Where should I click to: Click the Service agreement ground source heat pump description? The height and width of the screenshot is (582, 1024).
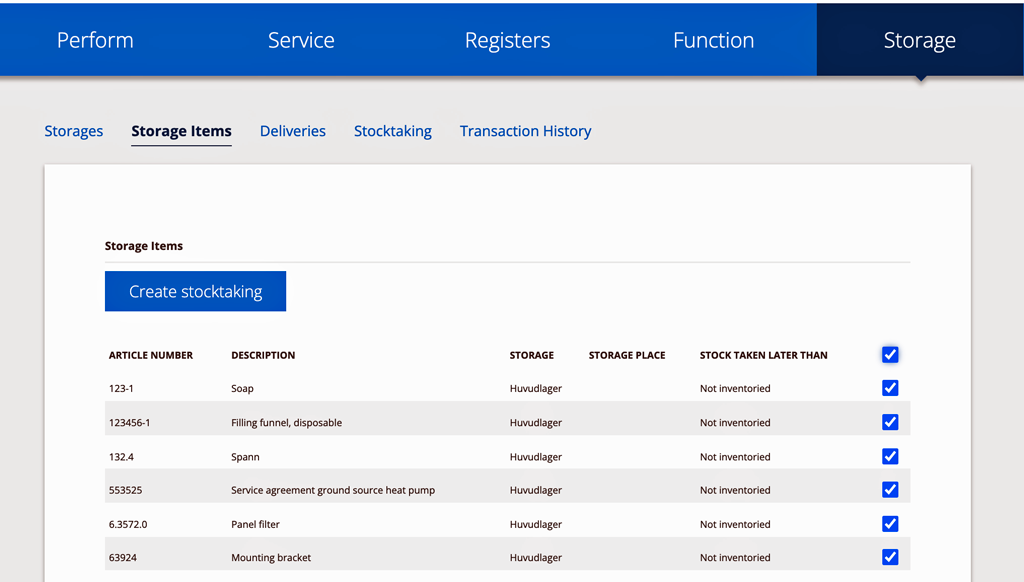333,490
